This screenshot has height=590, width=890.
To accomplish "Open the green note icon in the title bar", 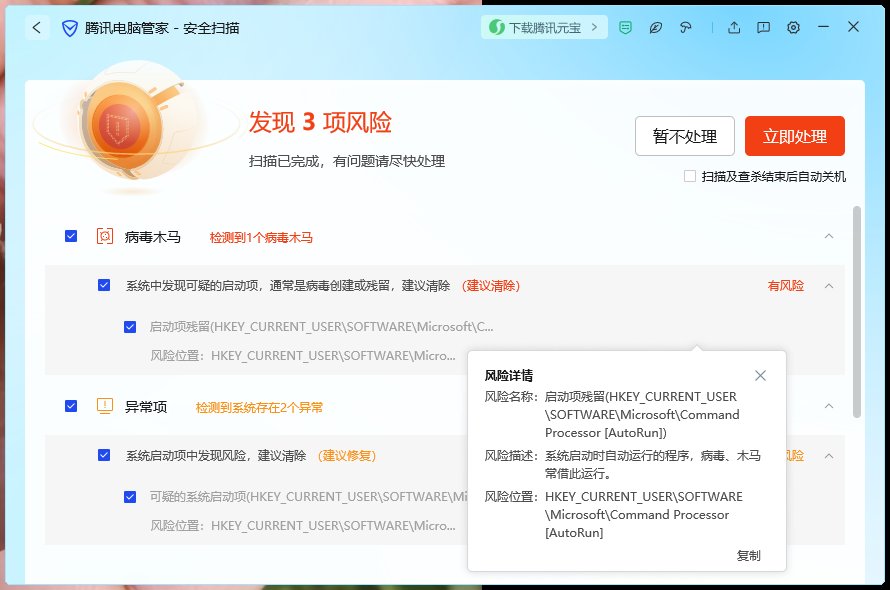I will (x=625, y=27).
